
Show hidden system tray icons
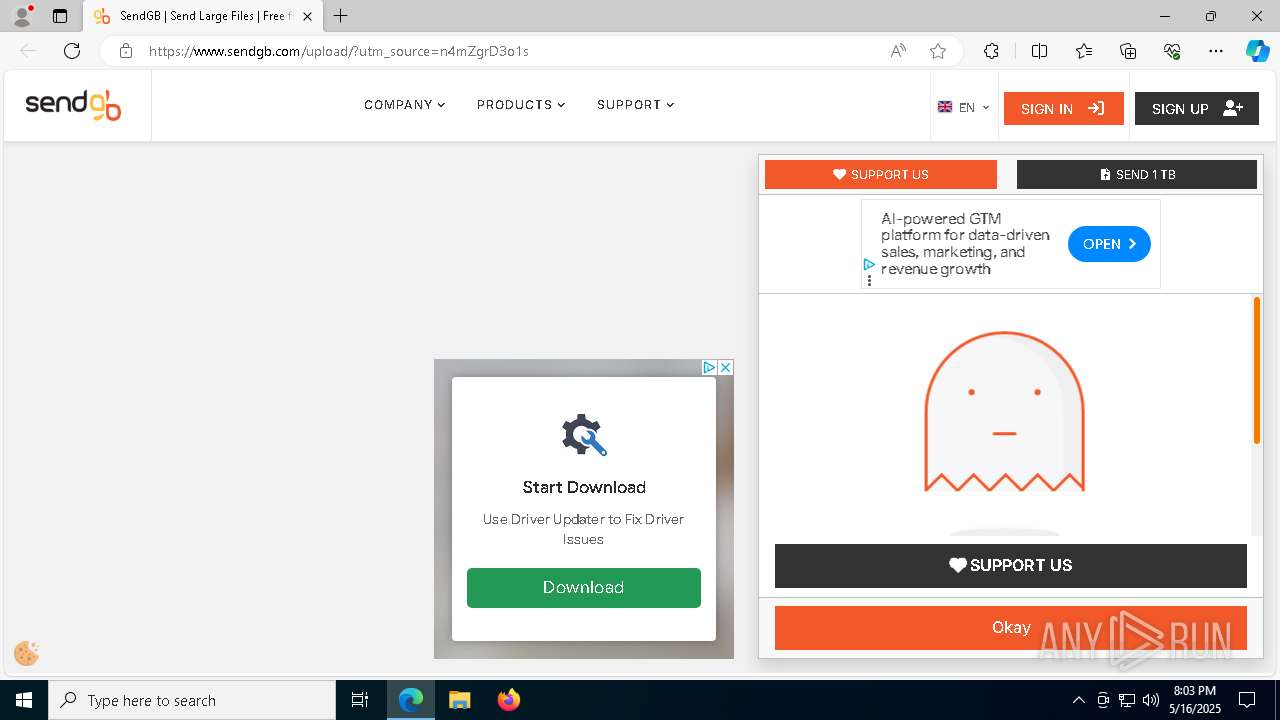(1078, 700)
